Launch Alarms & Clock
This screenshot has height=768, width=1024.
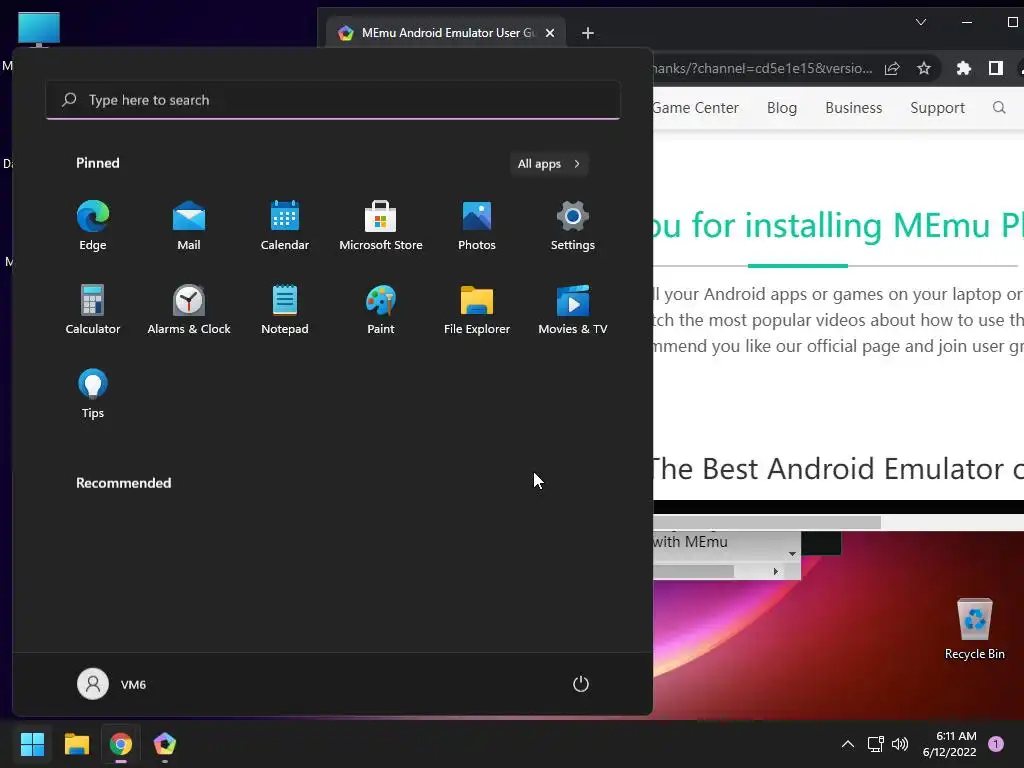pyautogui.click(x=189, y=310)
